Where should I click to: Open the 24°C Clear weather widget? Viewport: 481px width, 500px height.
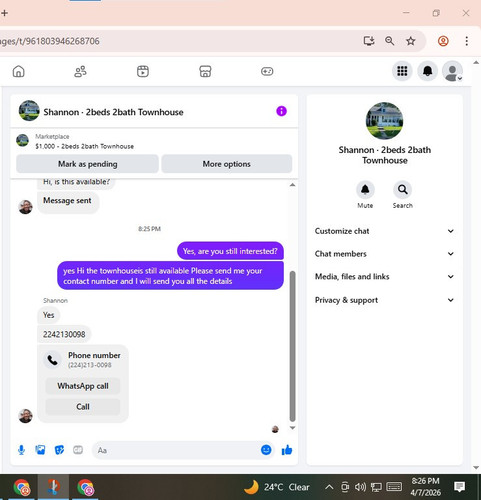click(277, 487)
